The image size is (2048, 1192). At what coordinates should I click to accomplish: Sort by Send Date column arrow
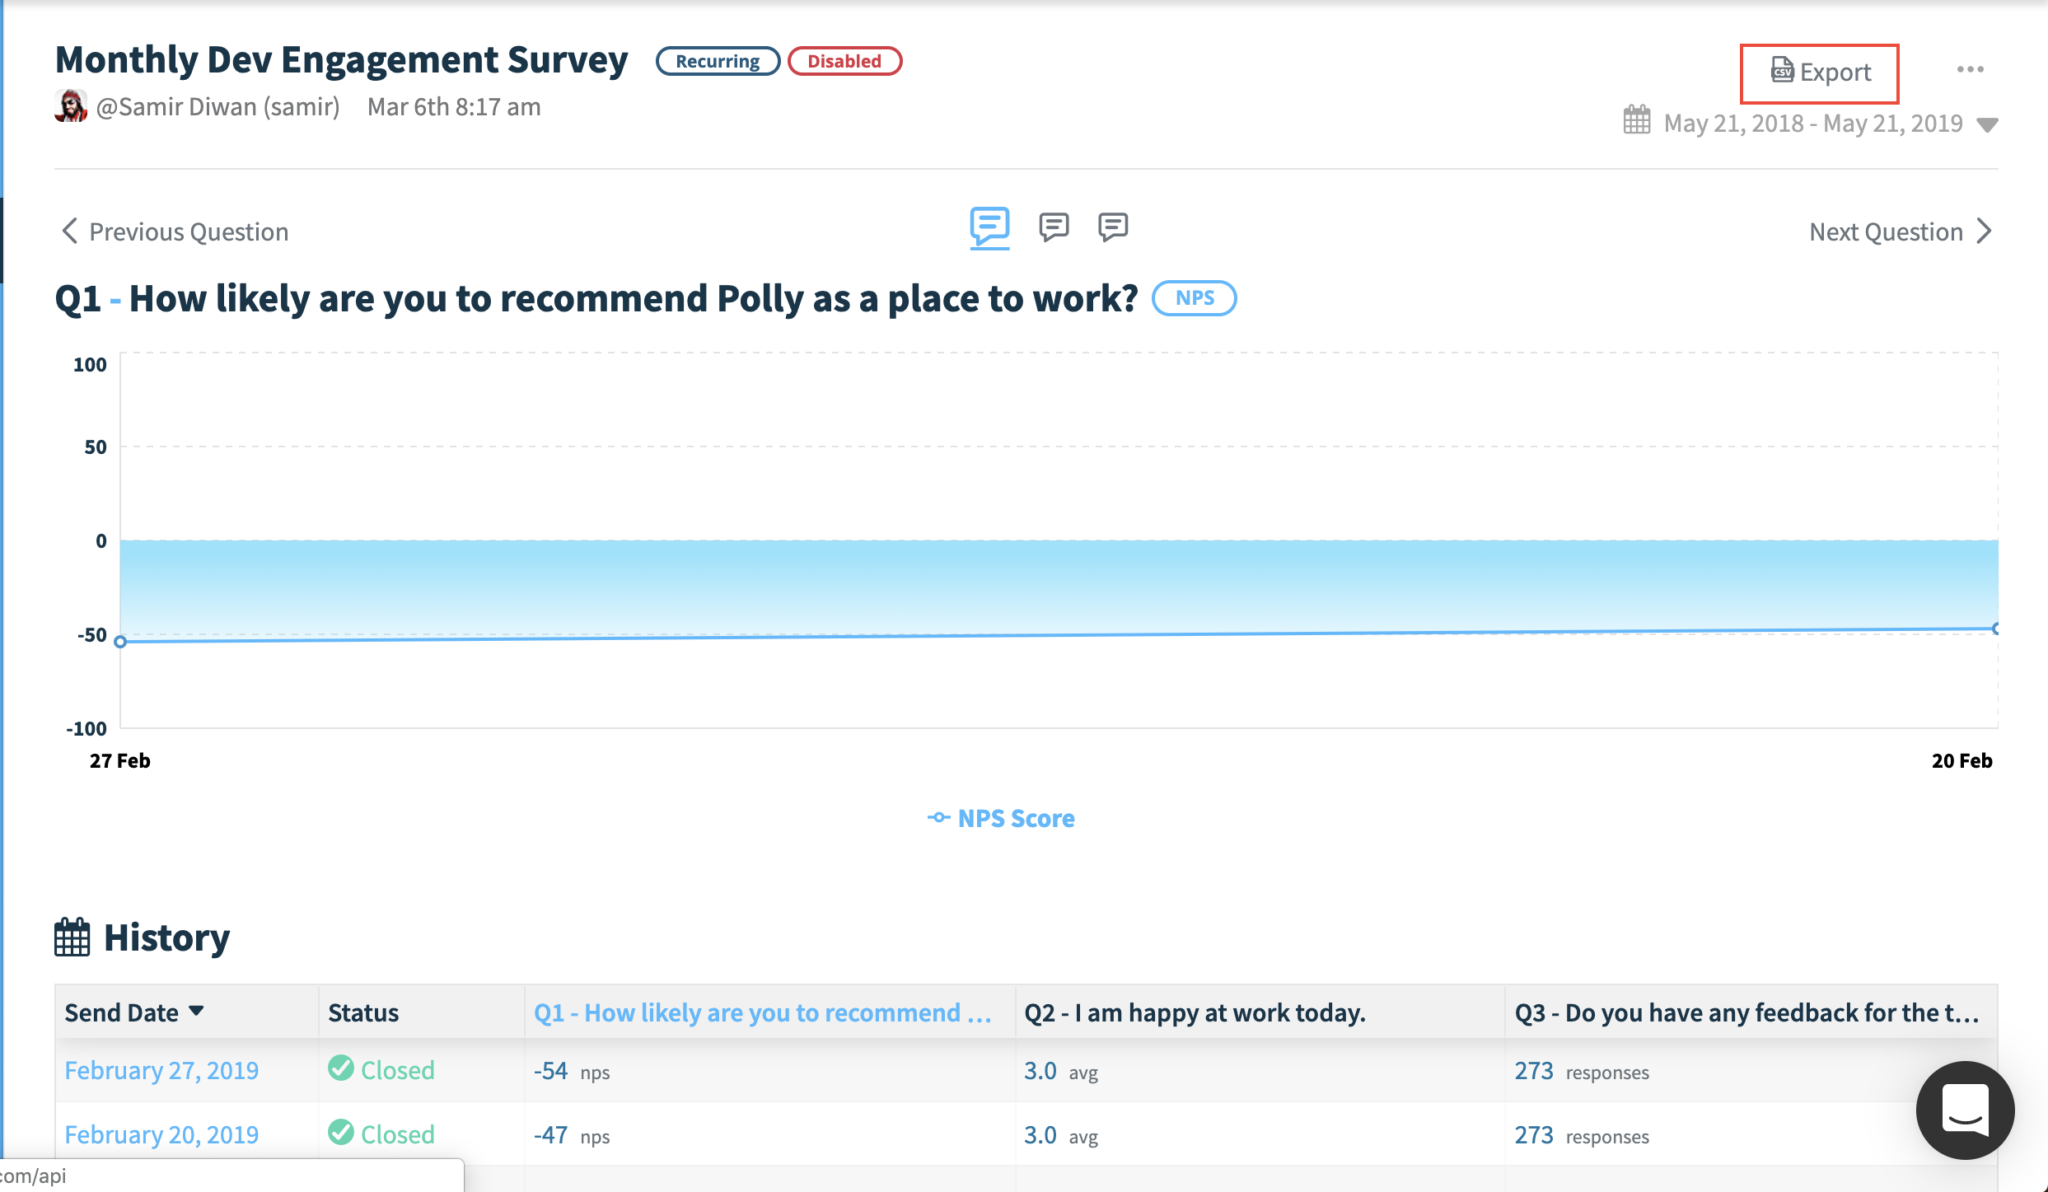(197, 1011)
